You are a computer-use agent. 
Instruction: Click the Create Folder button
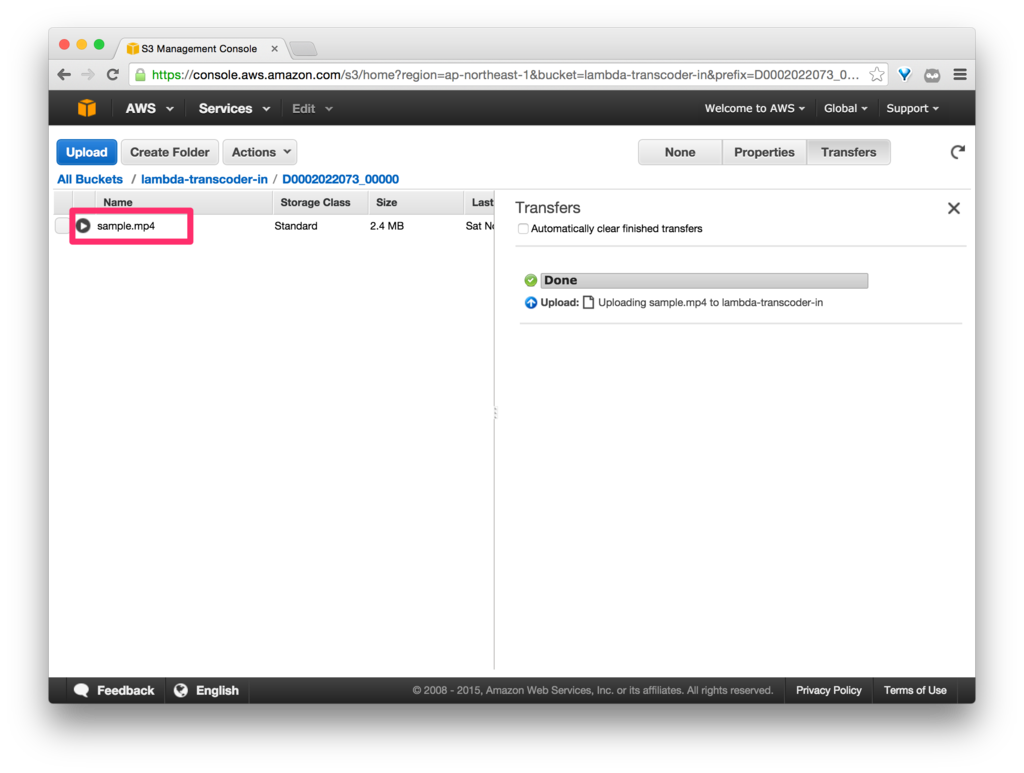[170, 152]
